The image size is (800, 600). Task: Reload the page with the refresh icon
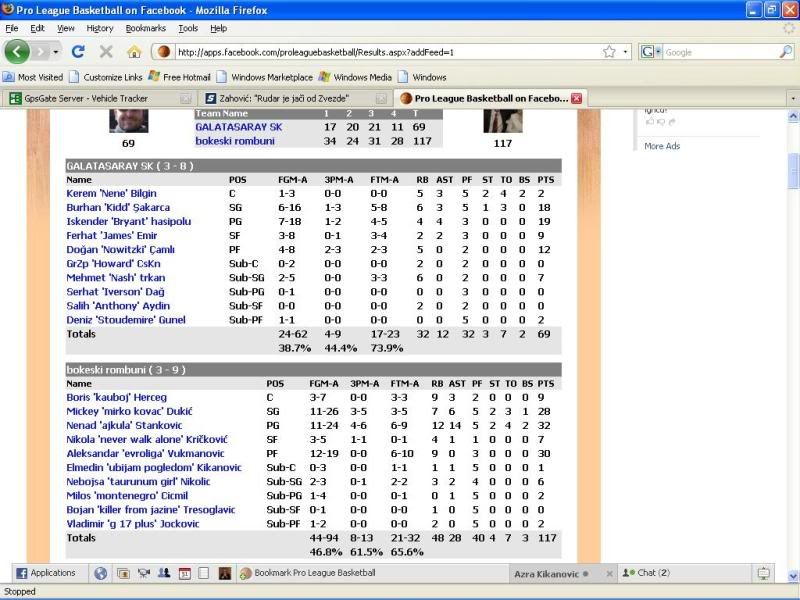point(78,51)
